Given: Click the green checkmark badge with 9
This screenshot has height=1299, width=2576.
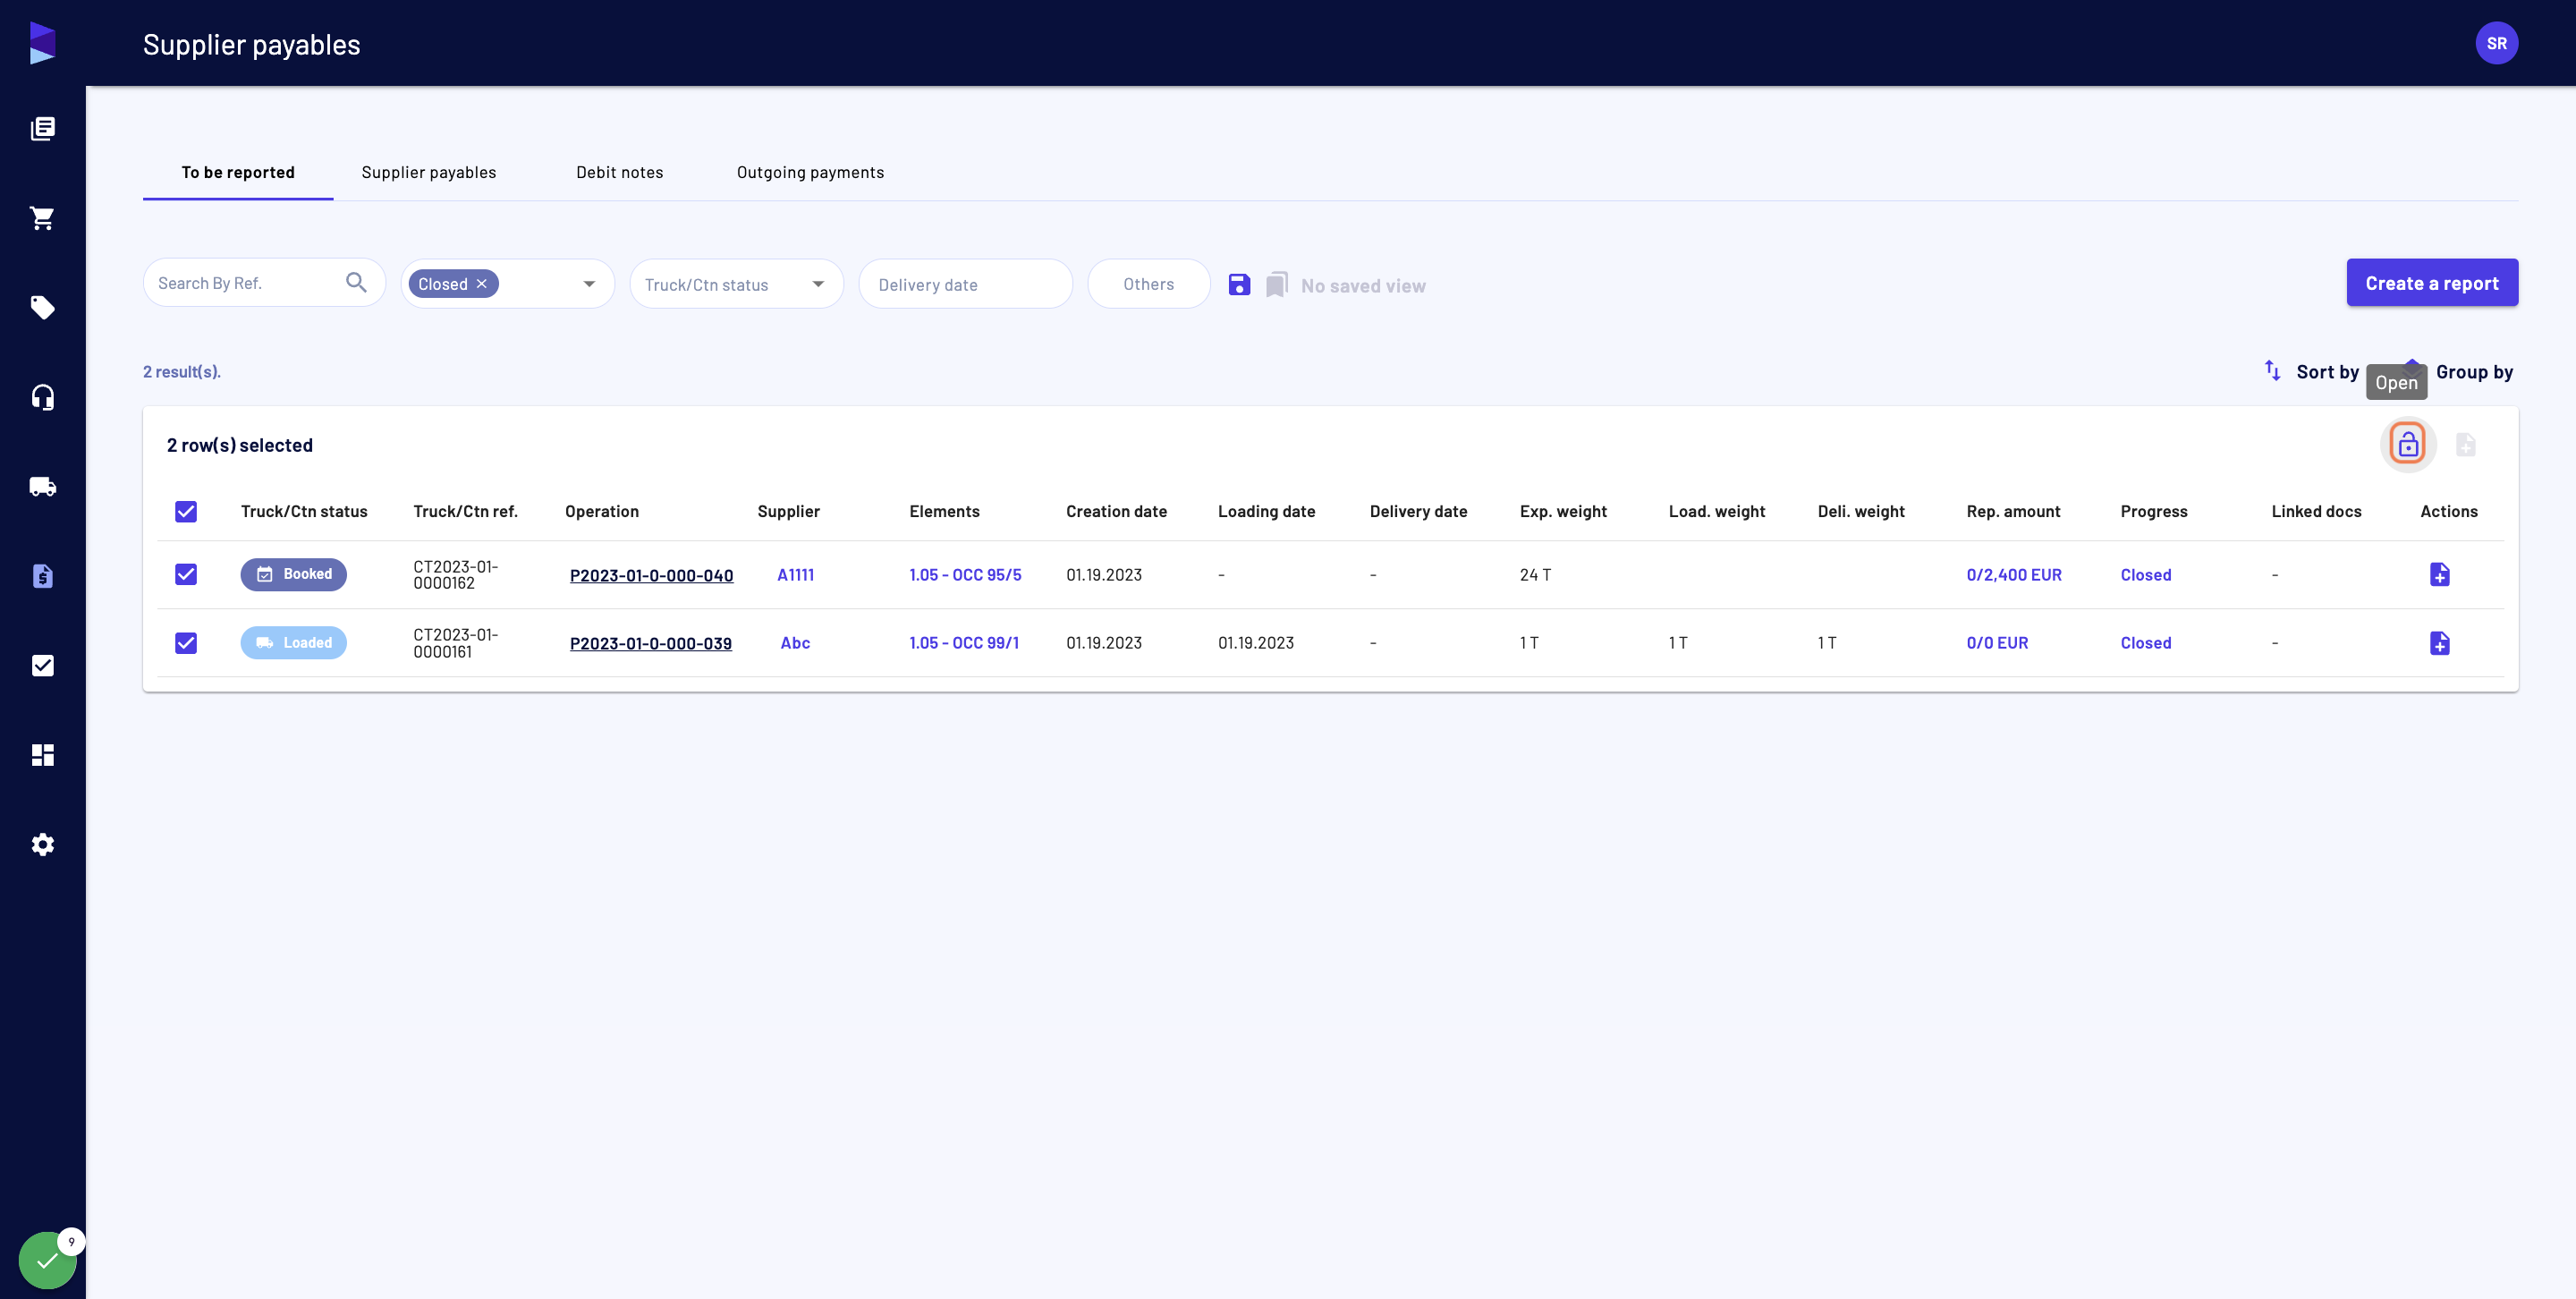Looking at the screenshot, I should point(47,1260).
